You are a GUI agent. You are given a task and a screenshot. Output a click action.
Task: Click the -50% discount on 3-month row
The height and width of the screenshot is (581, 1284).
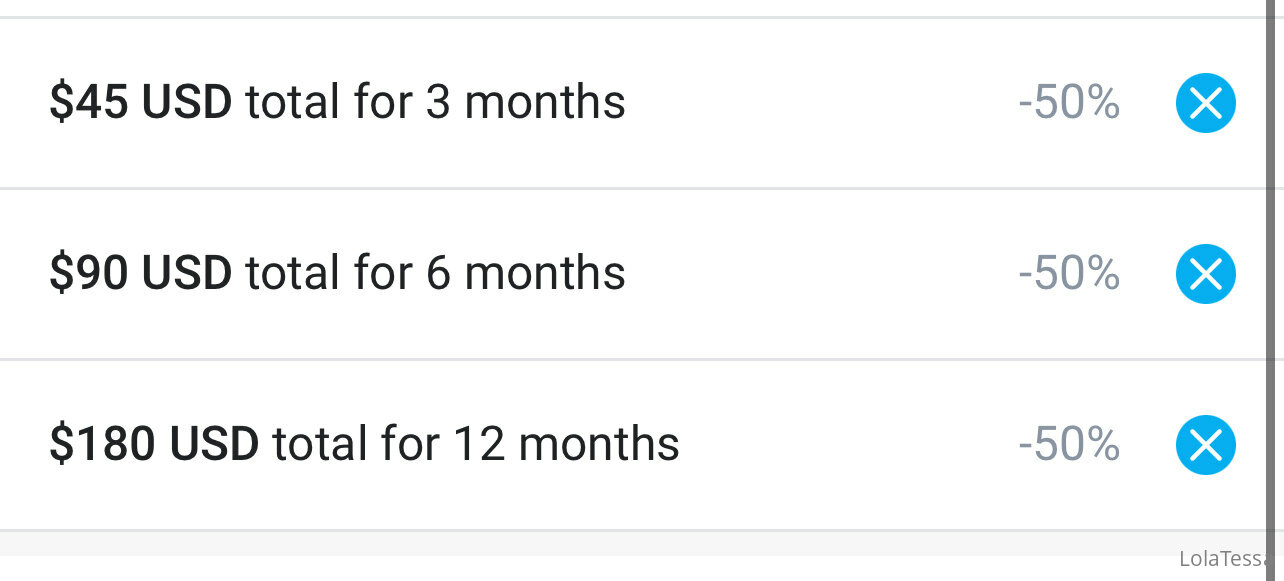pos(1069,102)
